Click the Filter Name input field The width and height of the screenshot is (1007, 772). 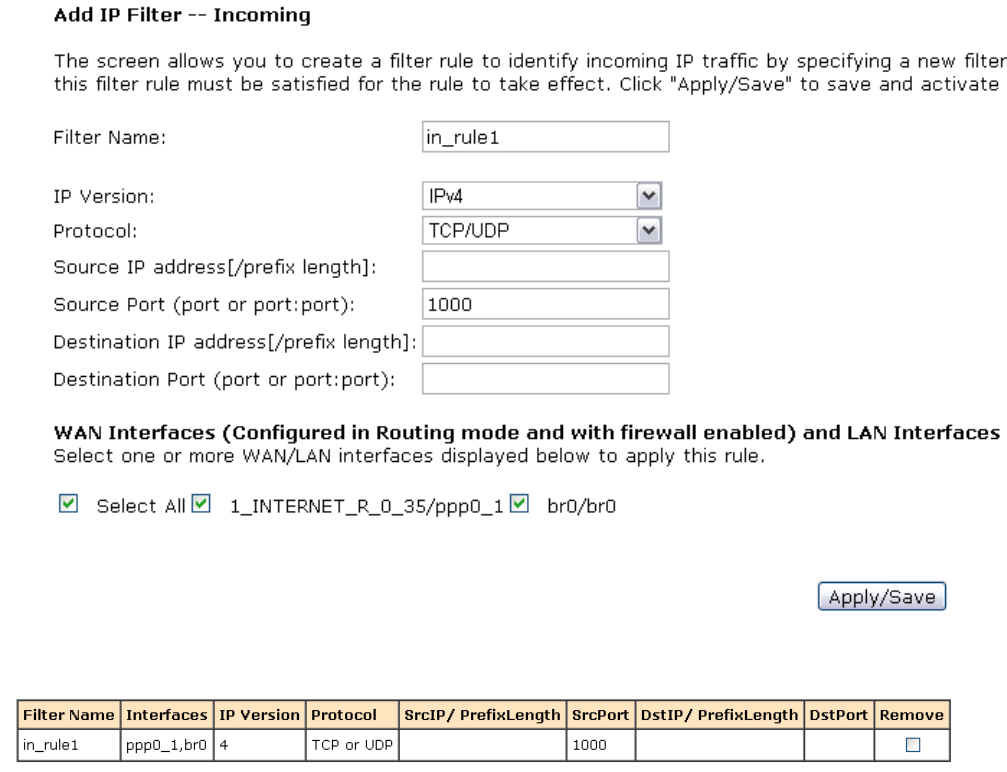[x=545, y=137]
